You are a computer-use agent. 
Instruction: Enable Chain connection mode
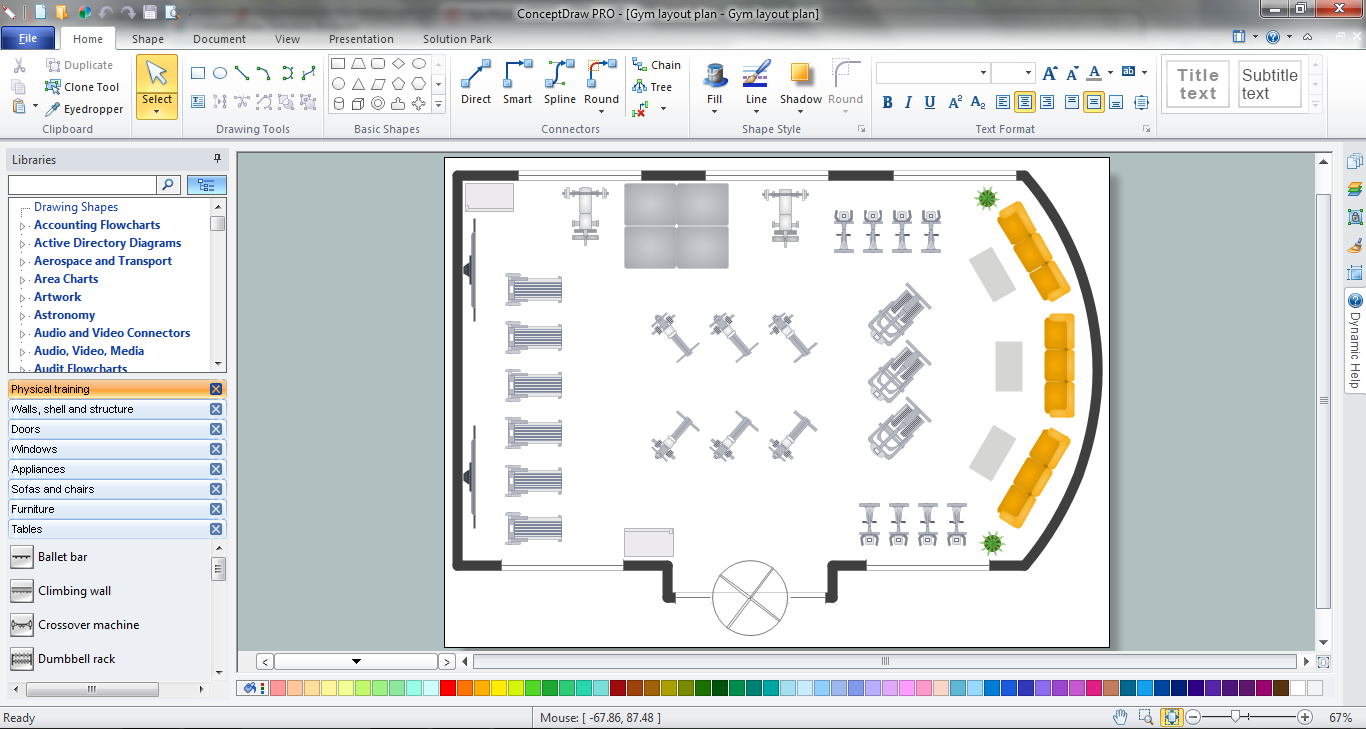[656, 65]
